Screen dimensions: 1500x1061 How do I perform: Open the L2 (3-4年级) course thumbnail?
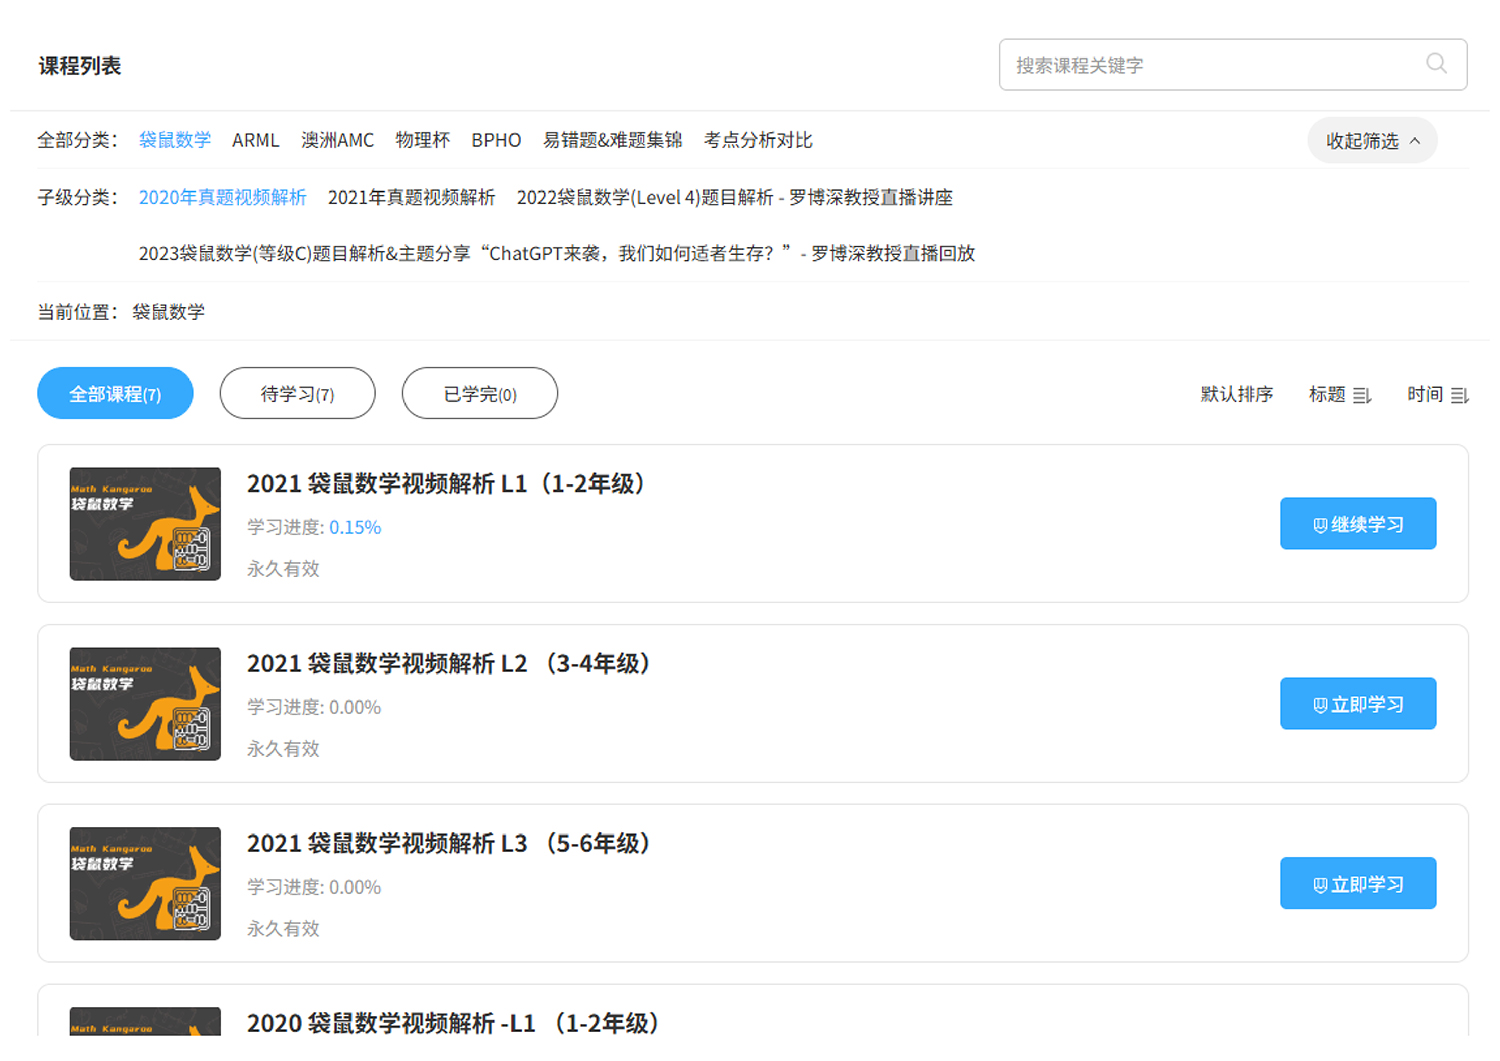[145, 704]
